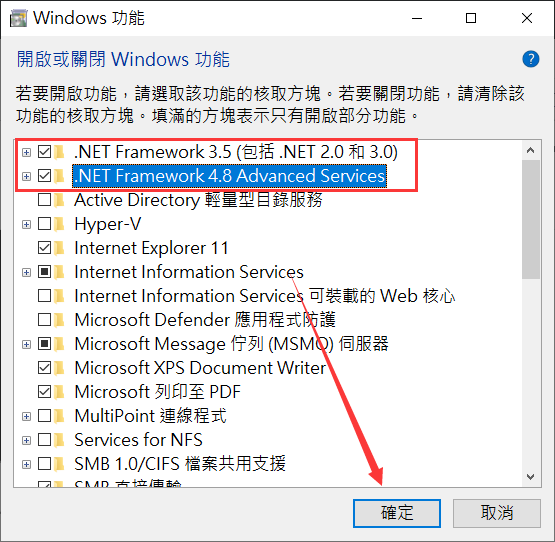Expand the Internet Information Services node
This screenshot has width=555, height=542.
[26, 272]
